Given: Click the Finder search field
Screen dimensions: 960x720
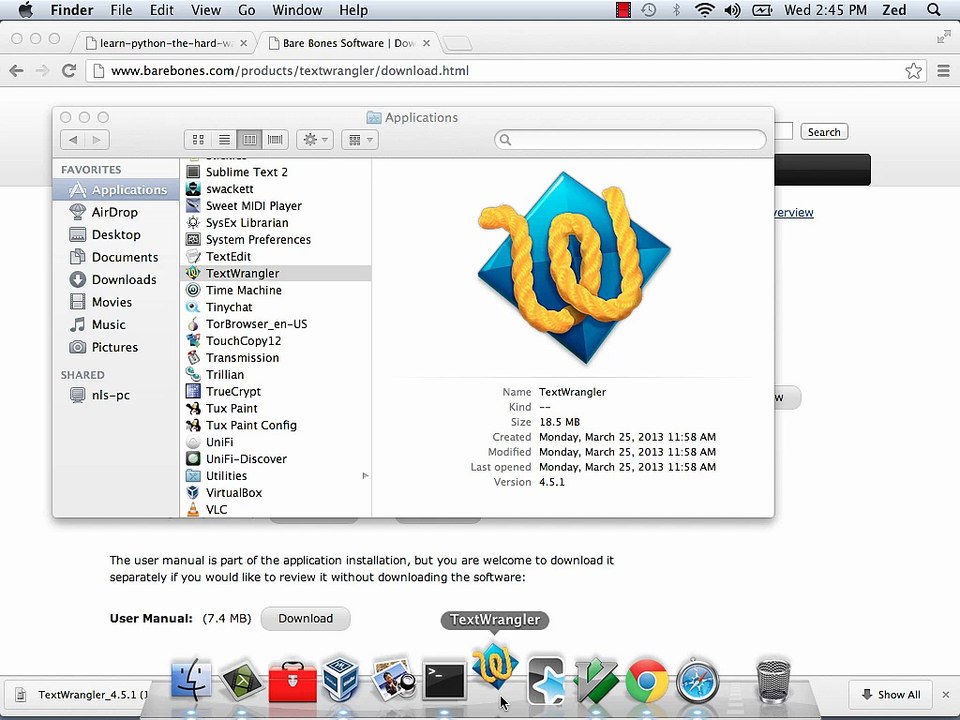Looking at the screenshot, I should 630,140.
